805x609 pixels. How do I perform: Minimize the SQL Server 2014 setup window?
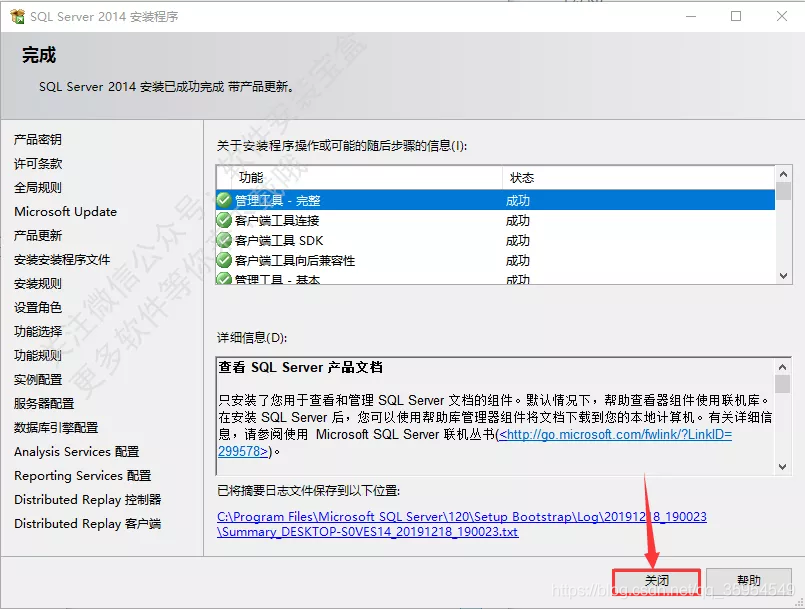tap(691, 16)
